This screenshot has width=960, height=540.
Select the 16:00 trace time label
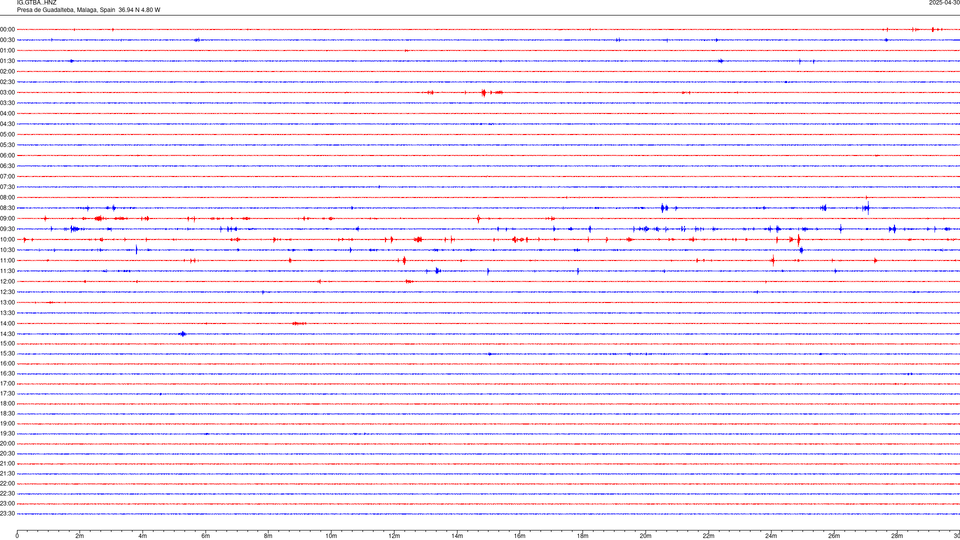pos(7,364)
